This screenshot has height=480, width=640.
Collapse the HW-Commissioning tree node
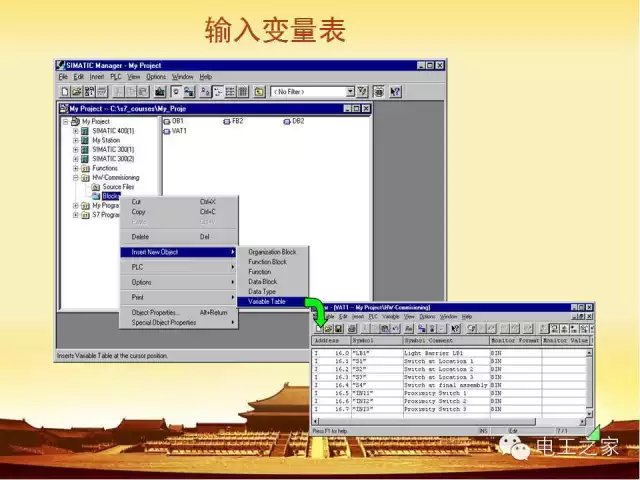pyautogui.click(x=75, y=178)
